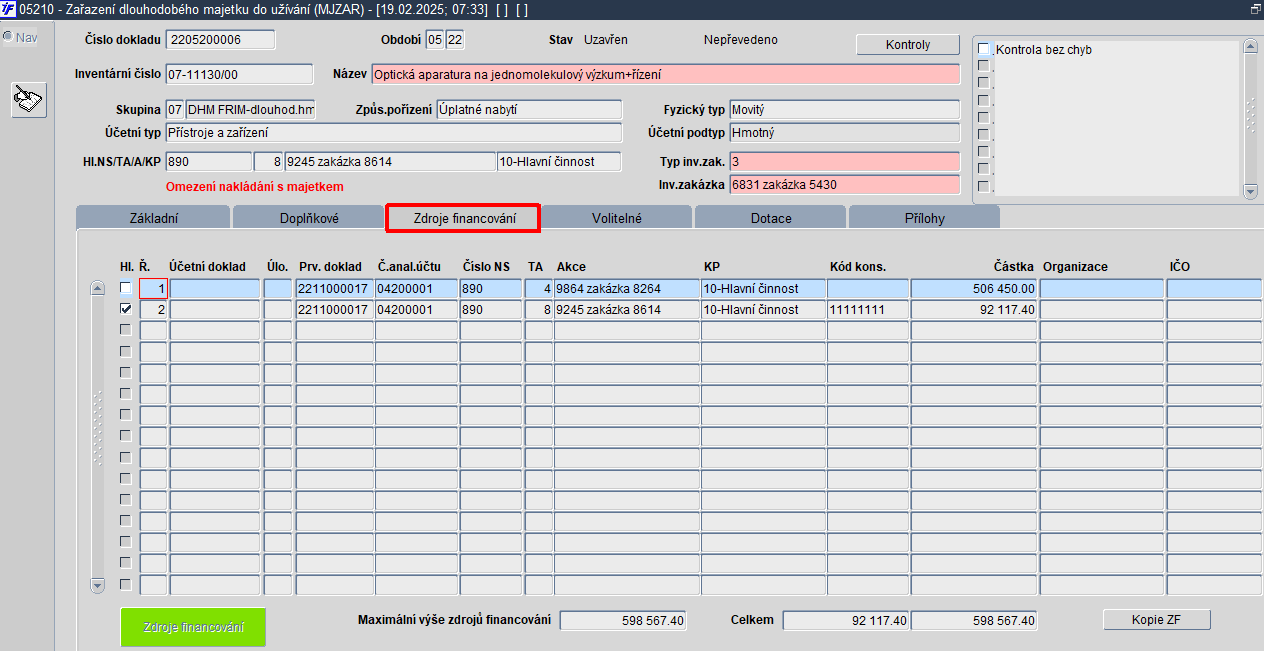The height and width of the screenshot is (651, 1264).
Task: Select the Zdroje financování tab
Action: coord(464,218)
